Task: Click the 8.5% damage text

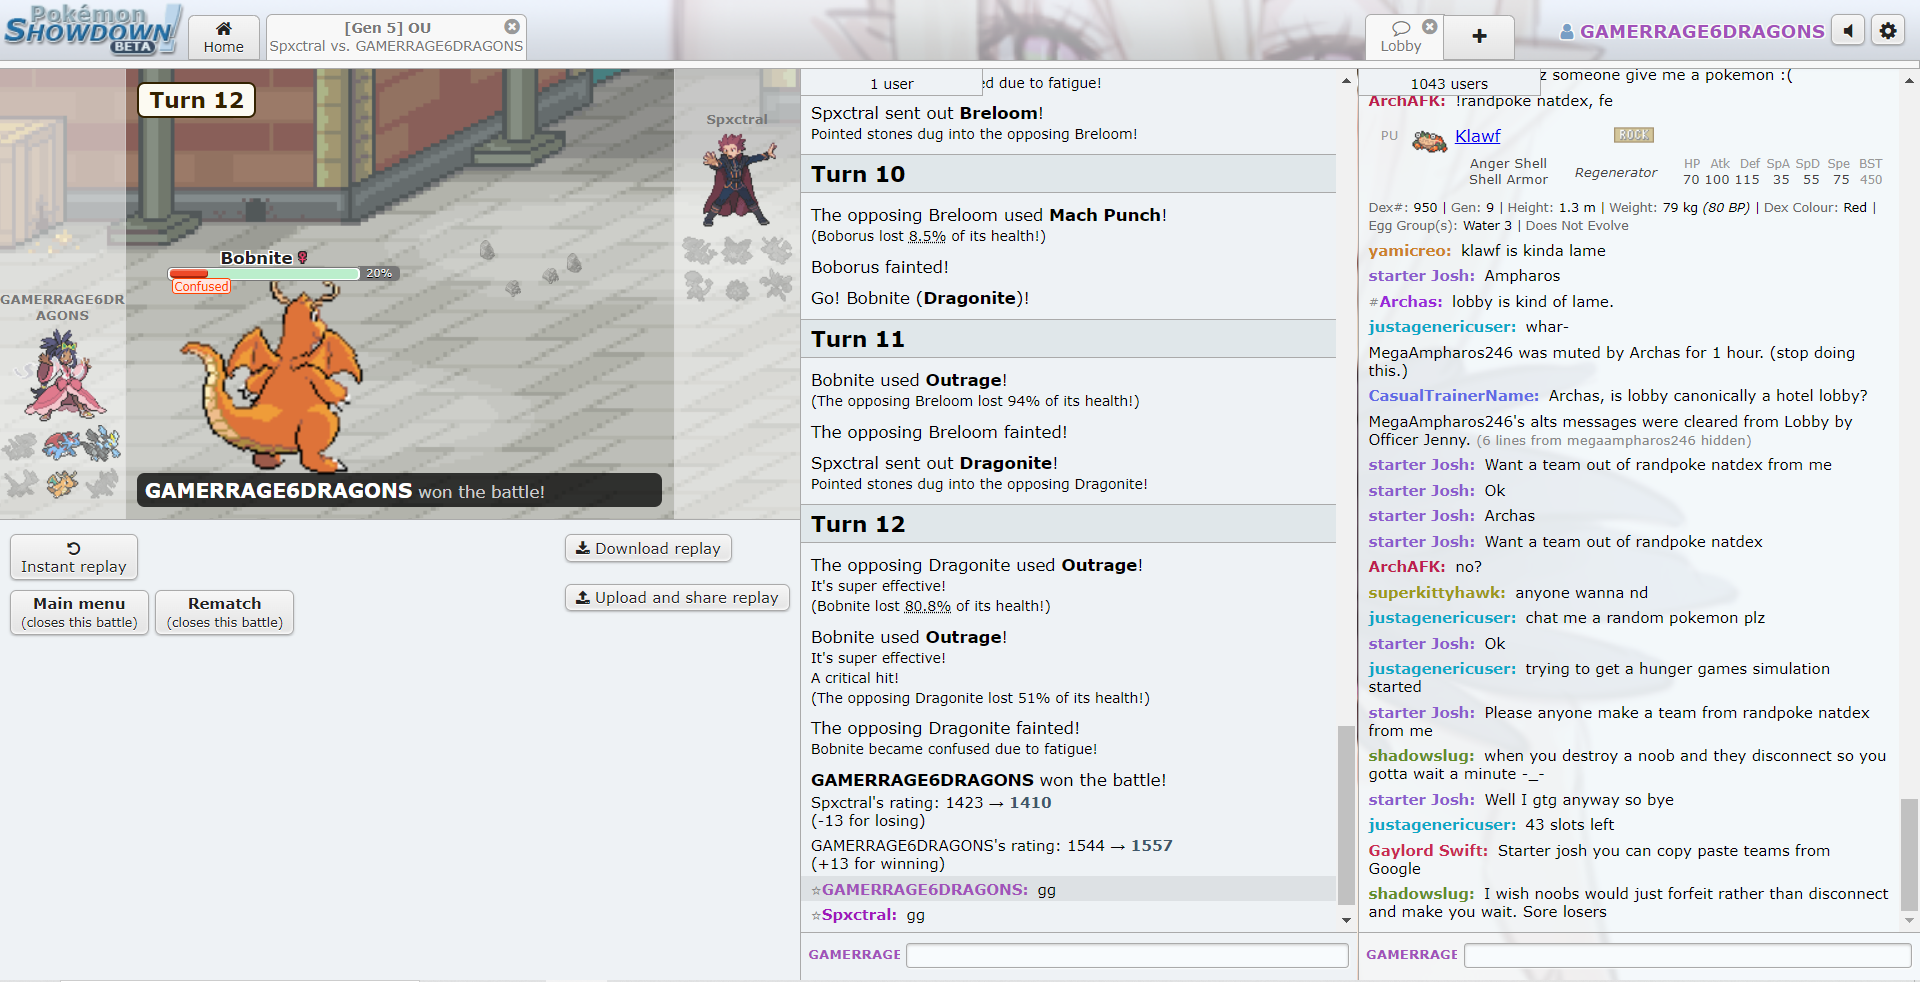Action: click(927, 237)
